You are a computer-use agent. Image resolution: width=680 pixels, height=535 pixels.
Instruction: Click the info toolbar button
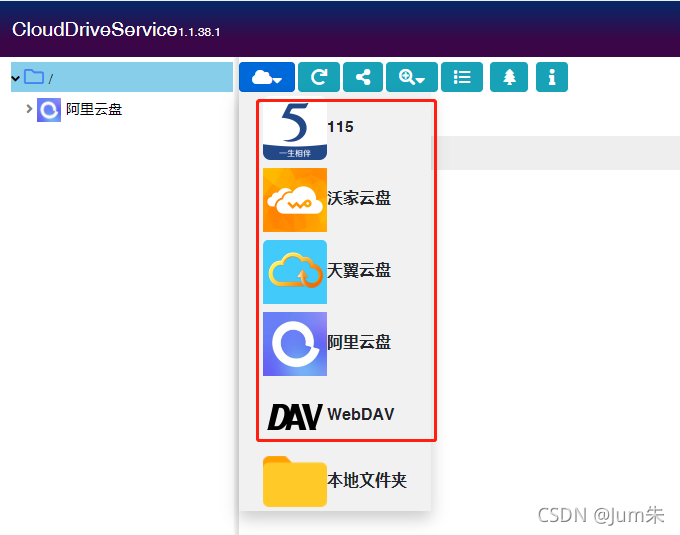[x=552, y=77]
